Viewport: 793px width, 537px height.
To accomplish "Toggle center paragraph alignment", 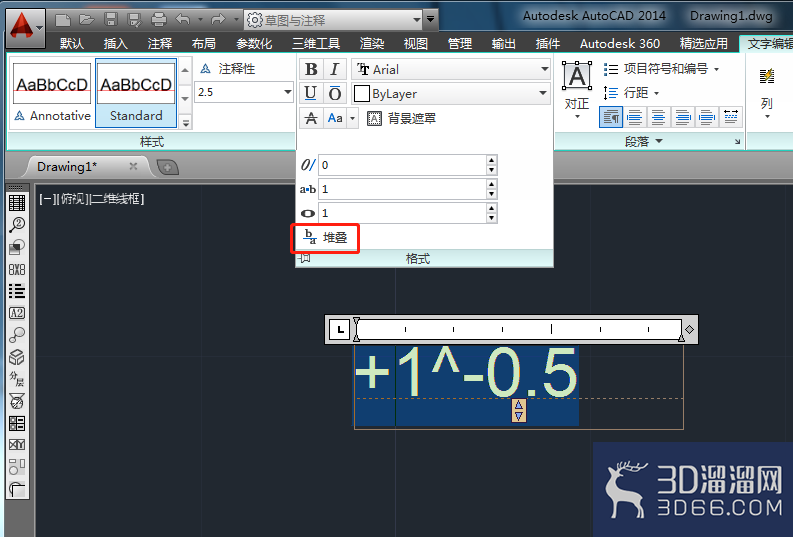I will [658, 118].
